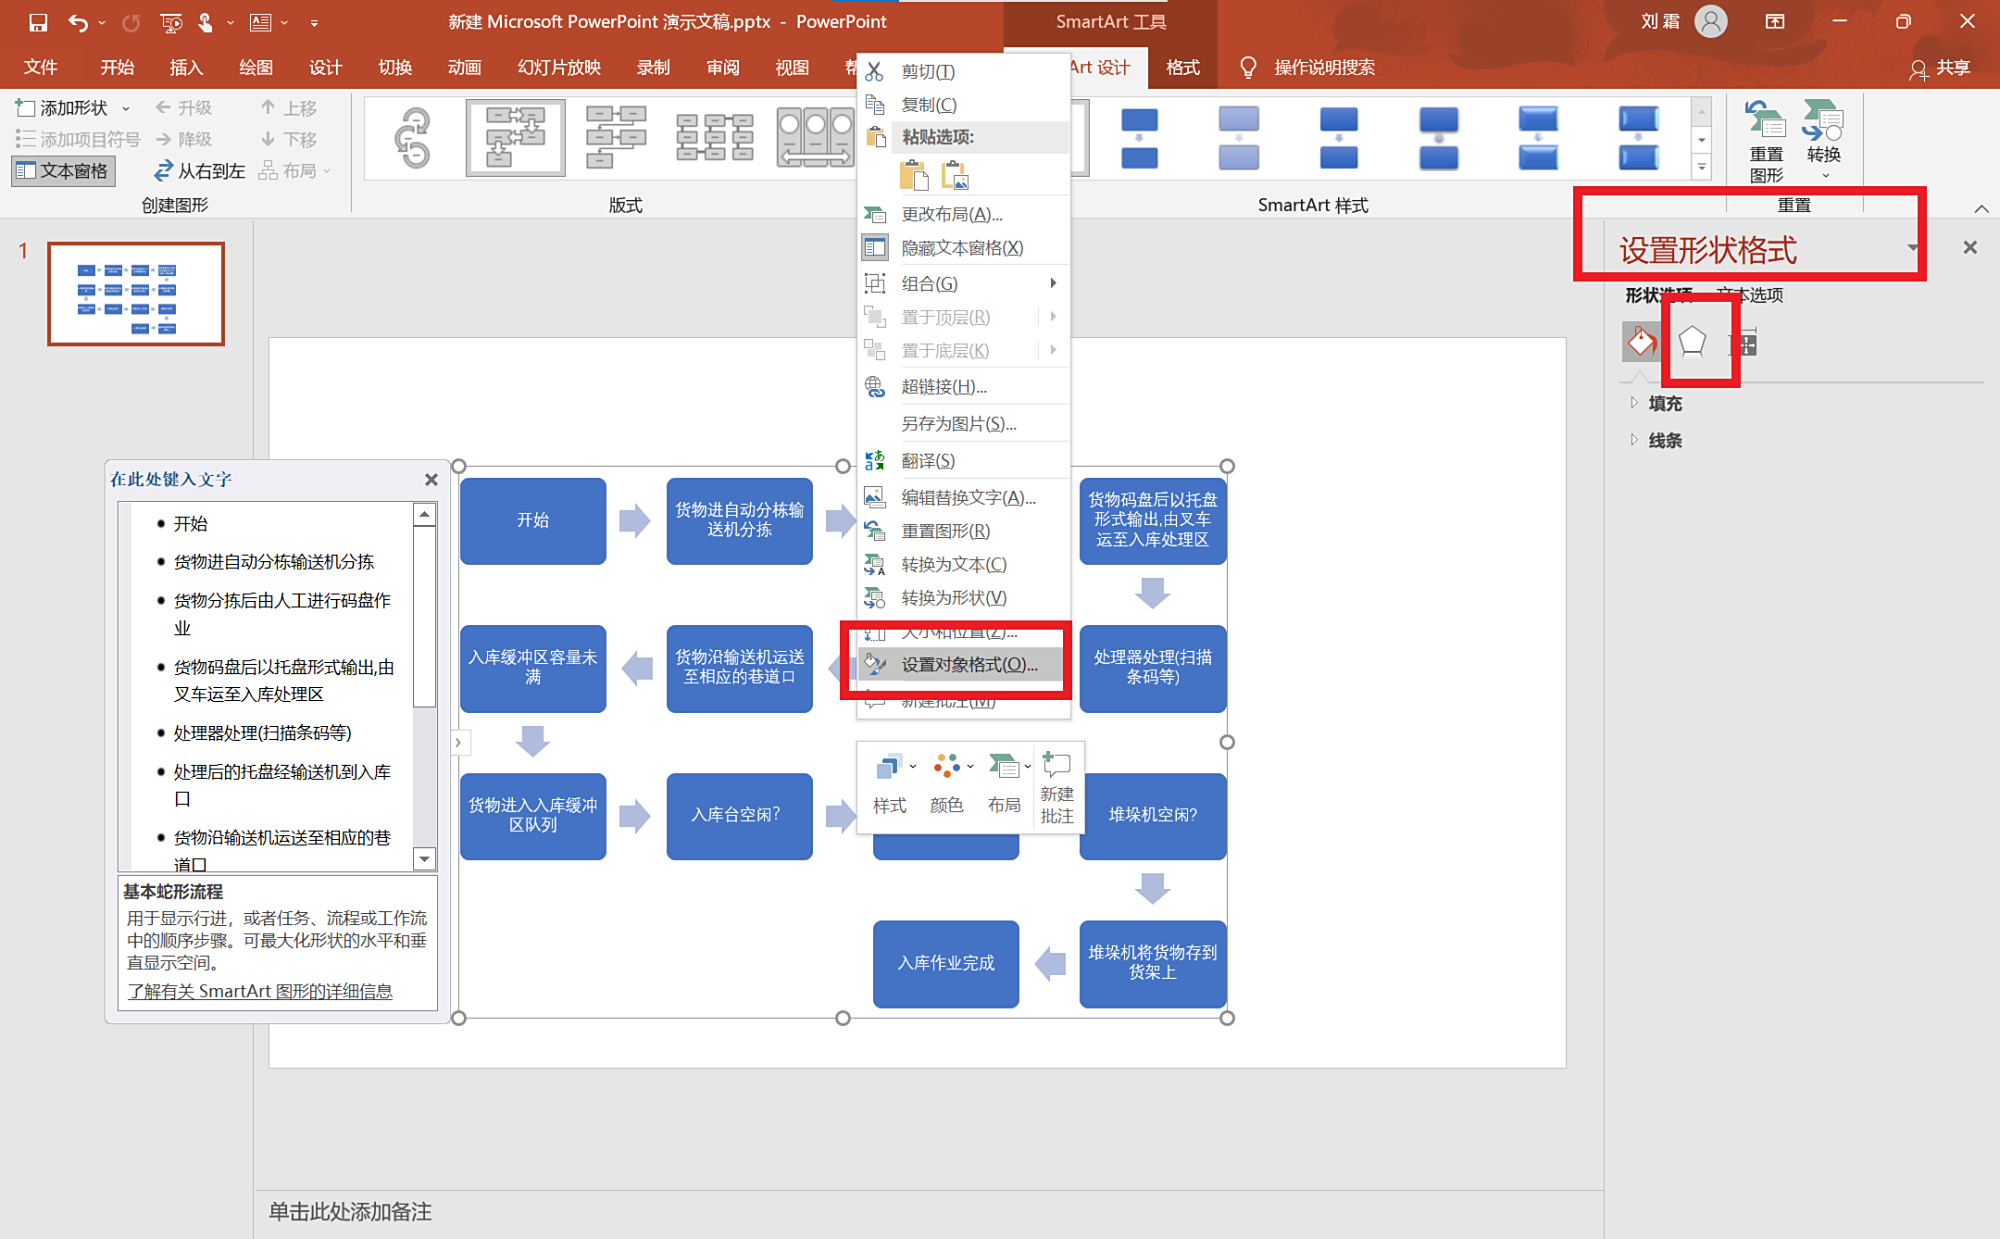2000x1239 pixels.
Task: Select the circular flow layout thumbnail
Action: (413, 137)
